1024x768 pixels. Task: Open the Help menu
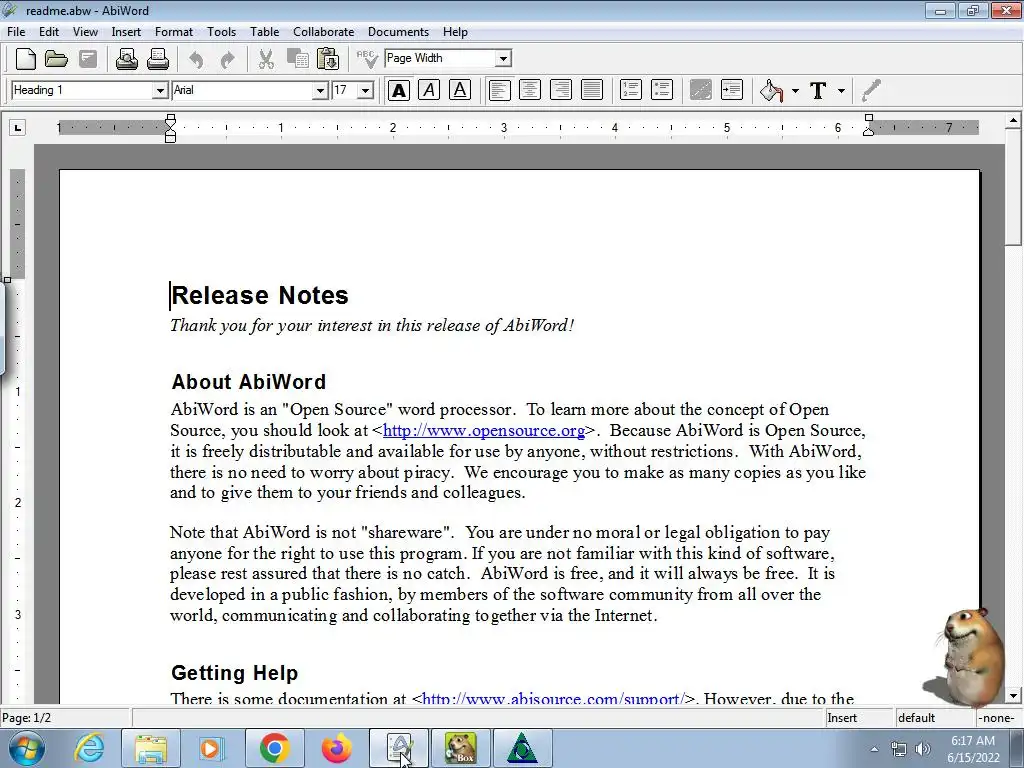click(x=455, y=32)
